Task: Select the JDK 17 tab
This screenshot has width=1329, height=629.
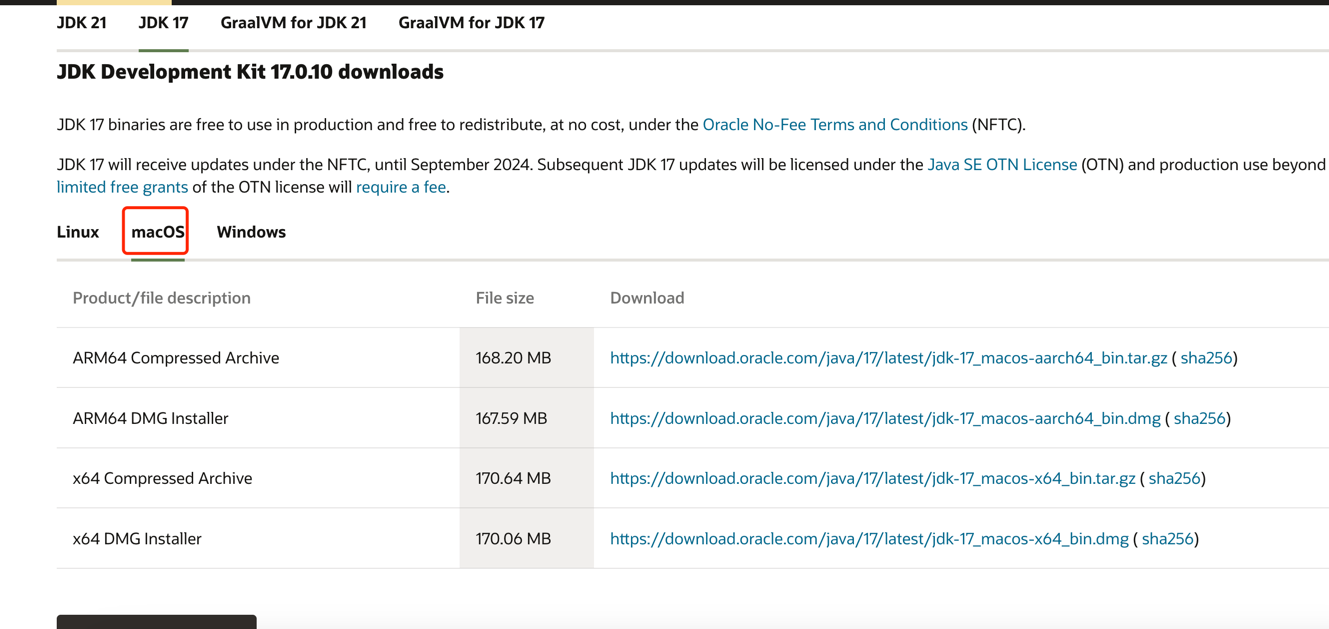Action: point(163,23)
